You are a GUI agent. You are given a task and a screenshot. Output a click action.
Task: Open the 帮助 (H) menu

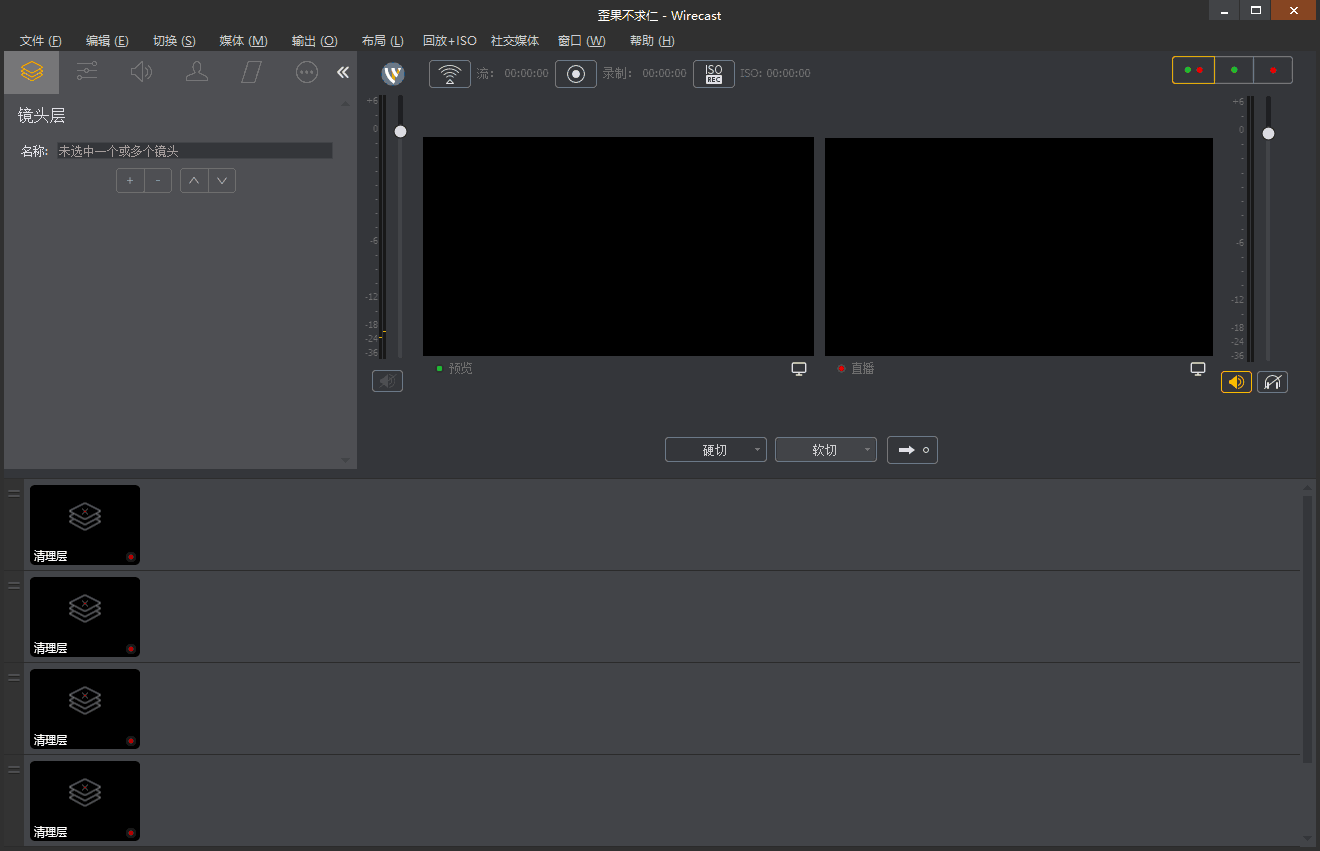point(652,41)
